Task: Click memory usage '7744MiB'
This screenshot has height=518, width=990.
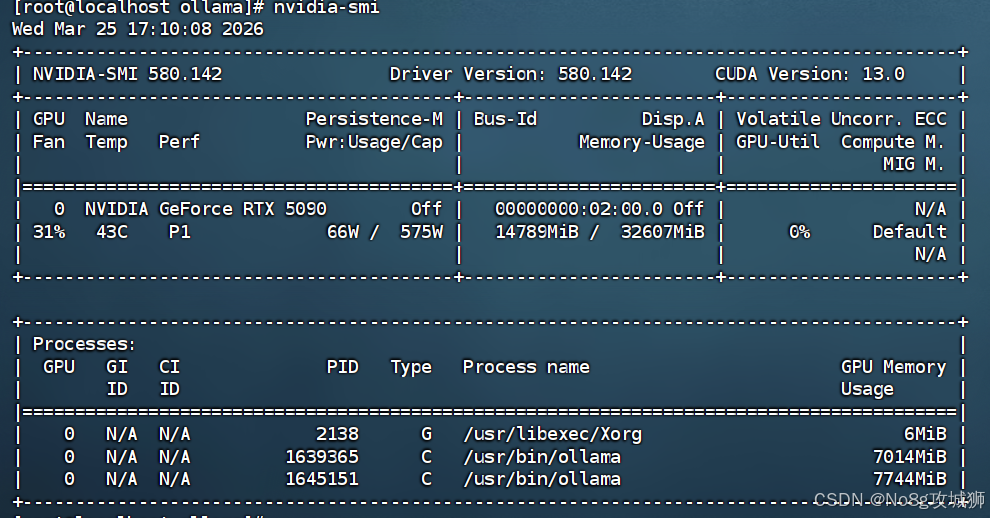Action: pyautogui.click(x=909, y=479)
